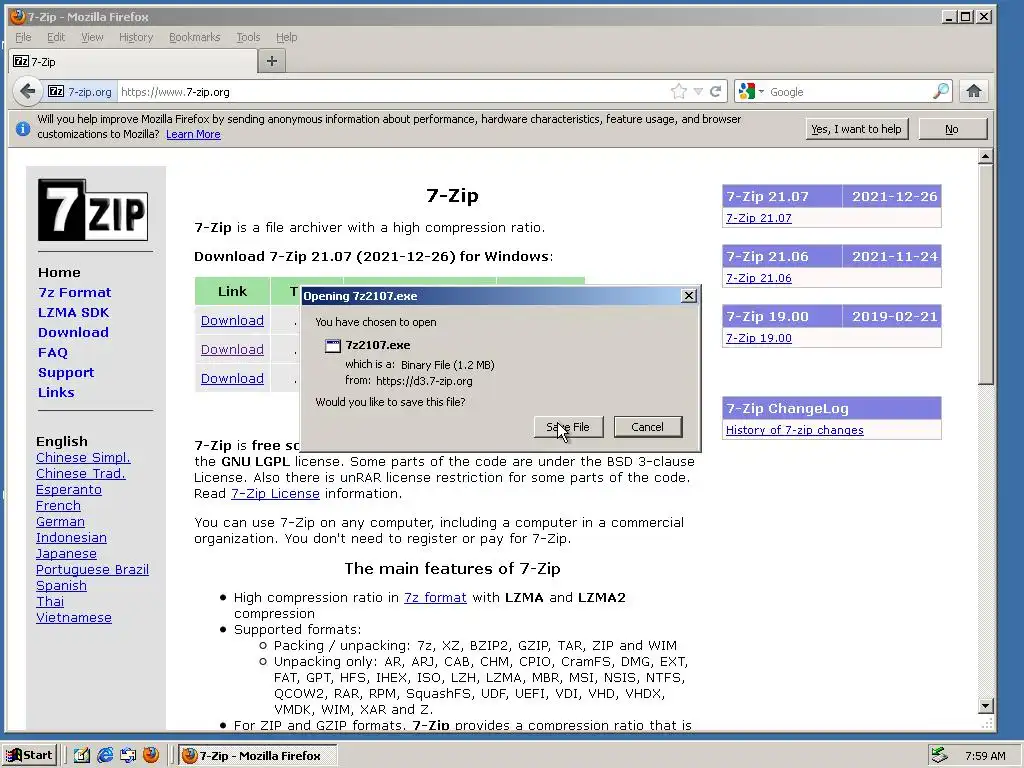This screenshot has height=768, width=1024.
Task: Open the 7-Zip License link
Action: (x=275, y=494)
